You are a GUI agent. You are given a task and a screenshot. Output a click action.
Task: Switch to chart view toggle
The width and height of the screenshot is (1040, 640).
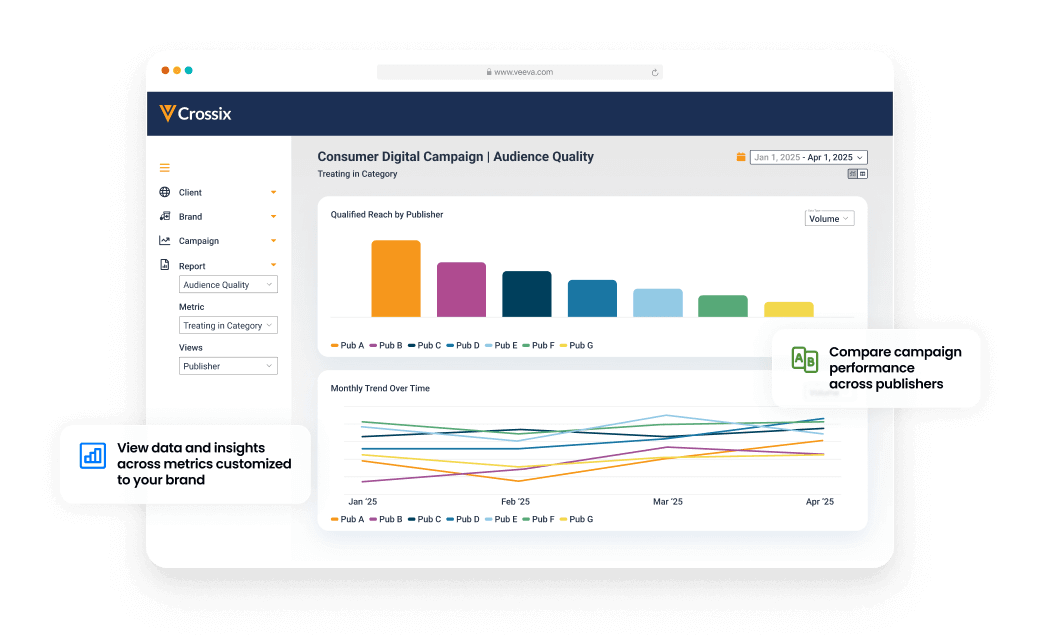852,173
